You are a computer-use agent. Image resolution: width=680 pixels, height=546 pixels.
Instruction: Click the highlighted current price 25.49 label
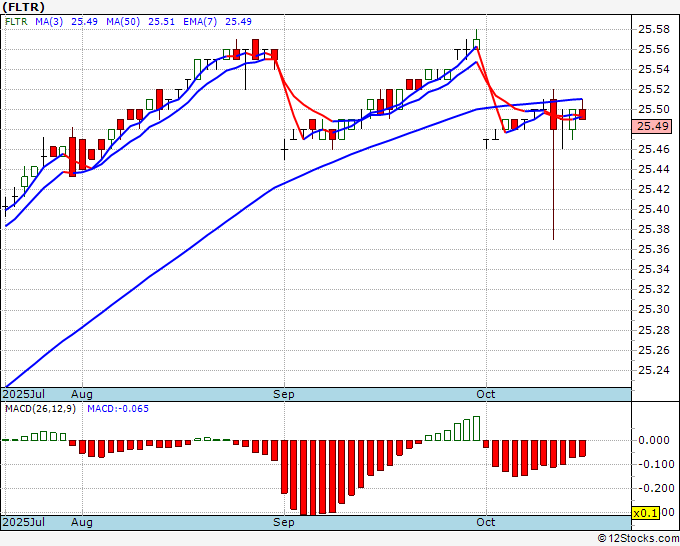pyautogui.click(x=652, y=127)
